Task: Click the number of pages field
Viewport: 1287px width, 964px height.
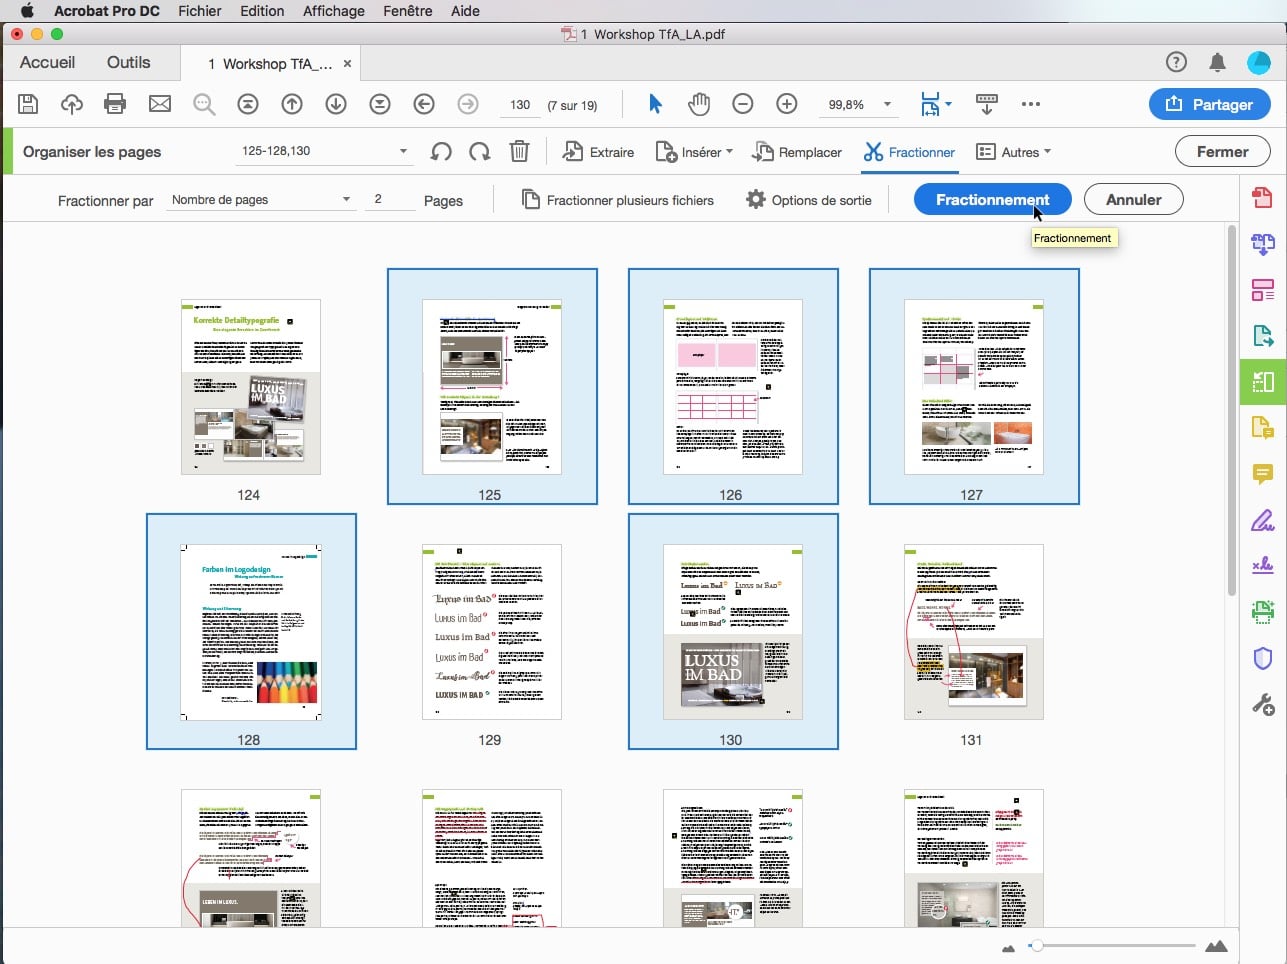Action: [x=390, y=200]
